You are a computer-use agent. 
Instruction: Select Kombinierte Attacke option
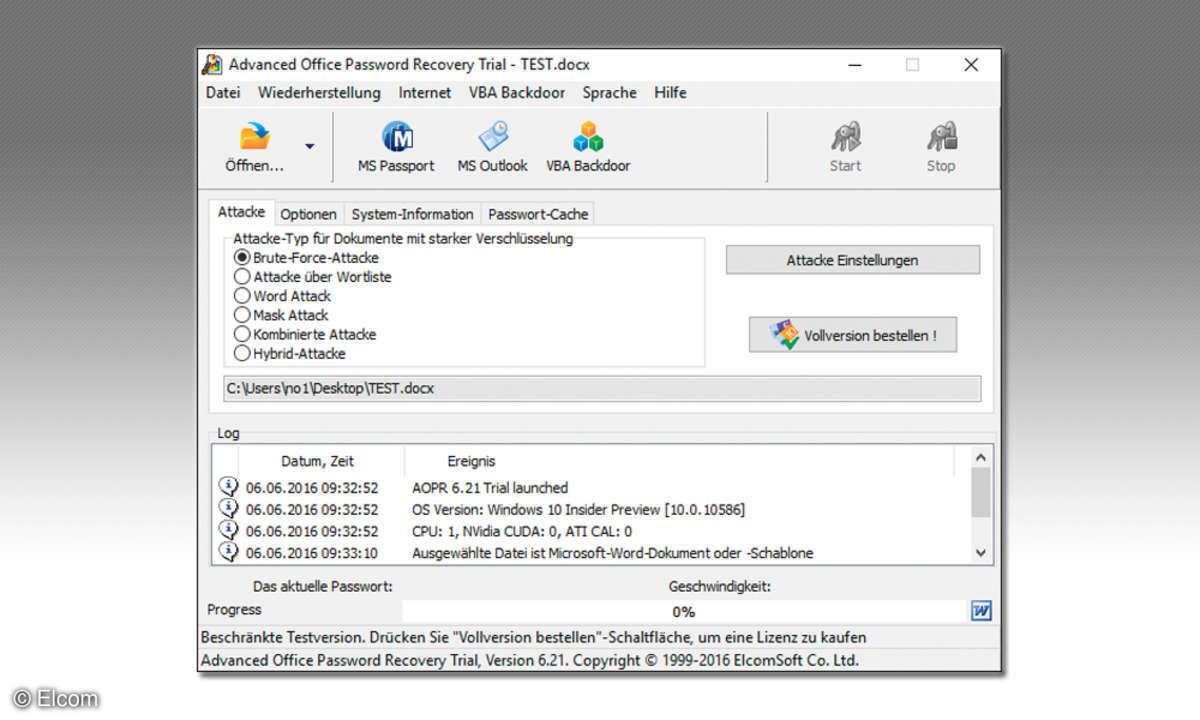point(242,334)
